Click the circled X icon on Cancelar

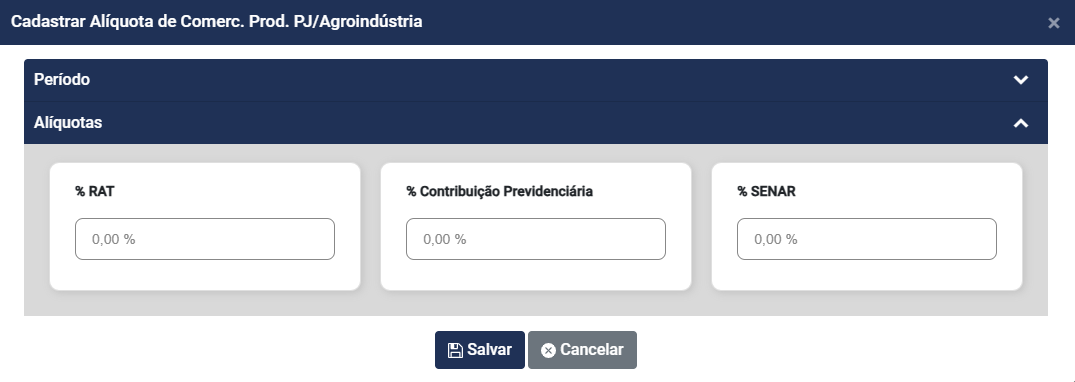pyautogui.click(x=548, y=350)
